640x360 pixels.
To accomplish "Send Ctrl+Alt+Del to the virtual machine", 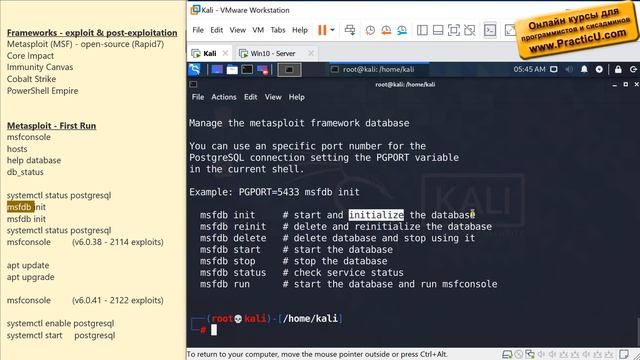I will pyautogui.click(x=350, y=30).
